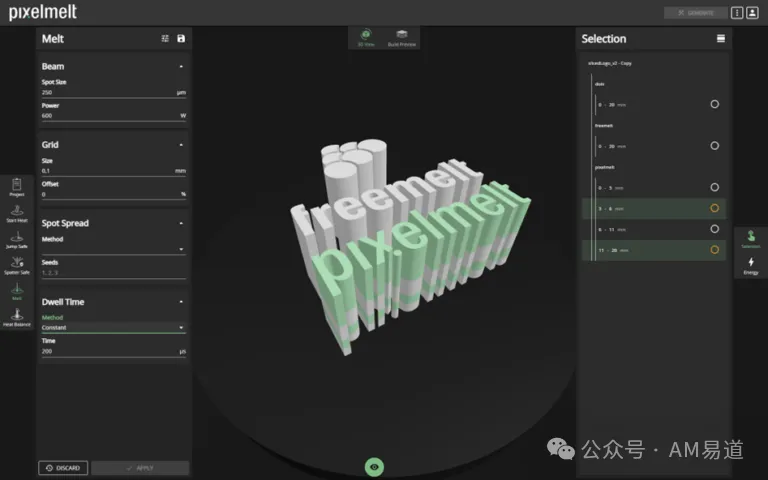Viewport: 768px width, 480px height.
Task: Open the Project step in left sidebar
Action: [x=17, y=187]
